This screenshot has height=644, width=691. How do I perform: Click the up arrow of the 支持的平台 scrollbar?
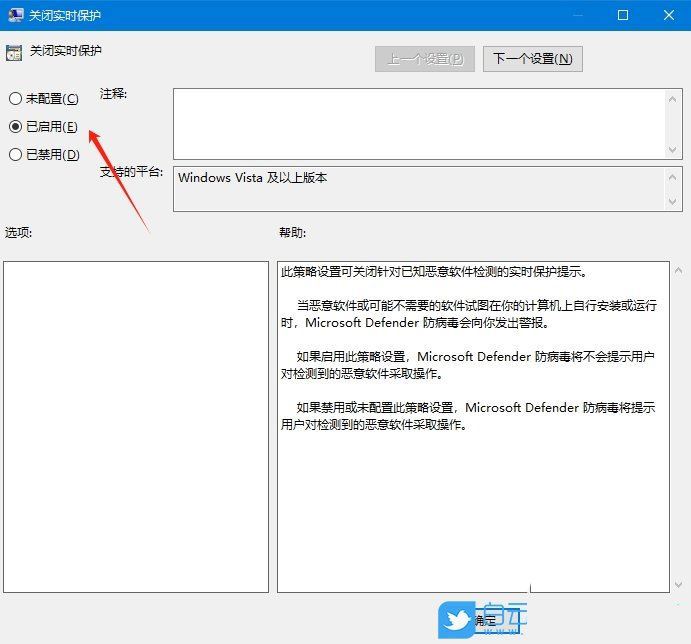(672, 177)
